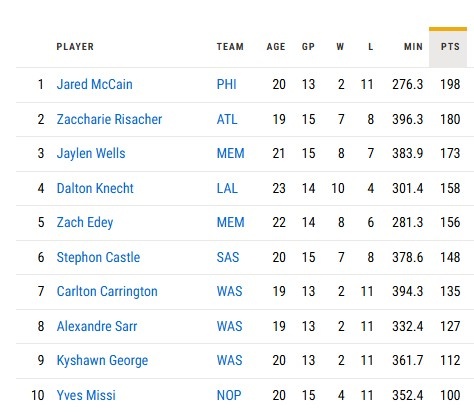The width and height of the screenshot is (474, 412).
Task: Sort by the GP column header
Action: pos(308,47)
